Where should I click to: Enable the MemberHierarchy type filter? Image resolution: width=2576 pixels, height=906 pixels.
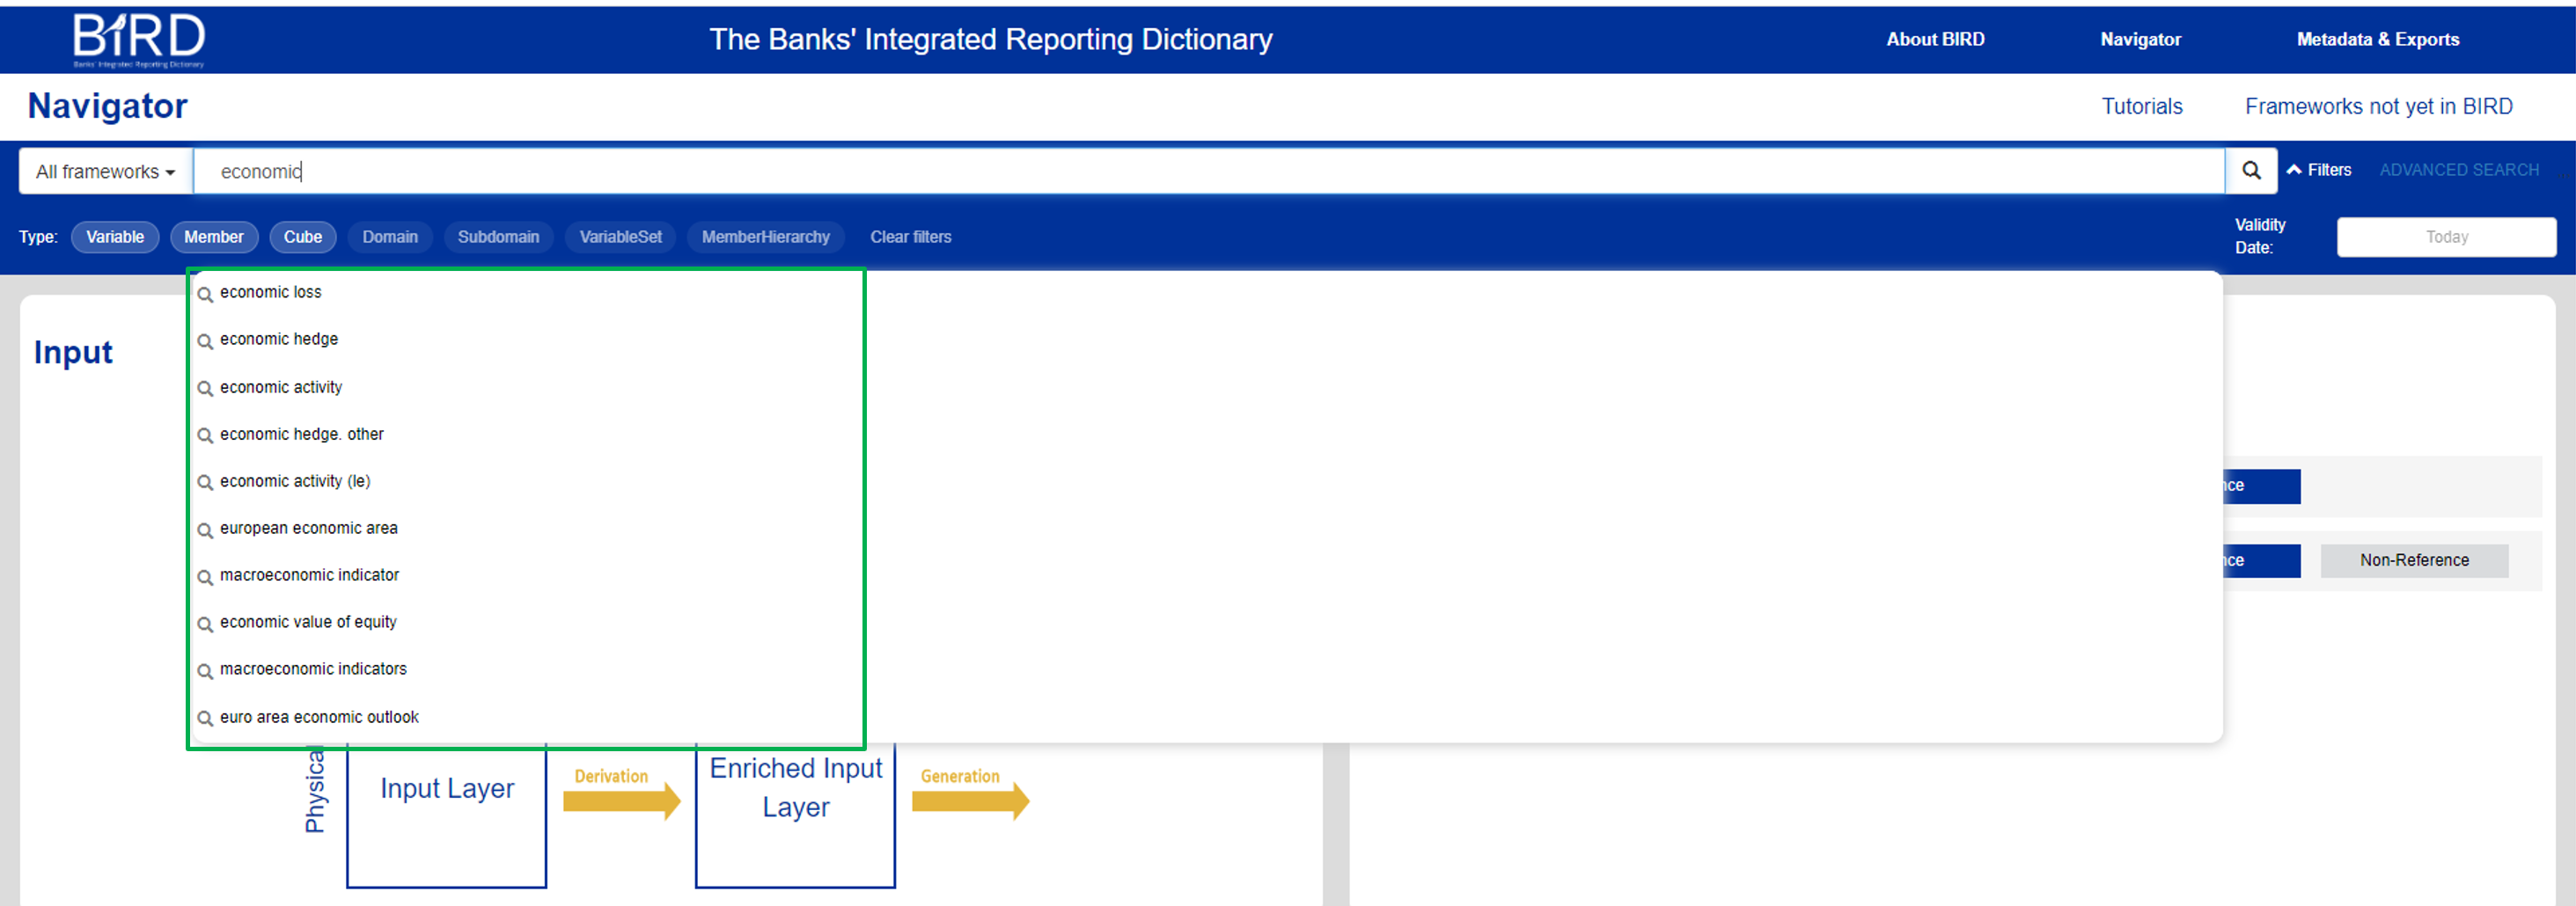765,237
